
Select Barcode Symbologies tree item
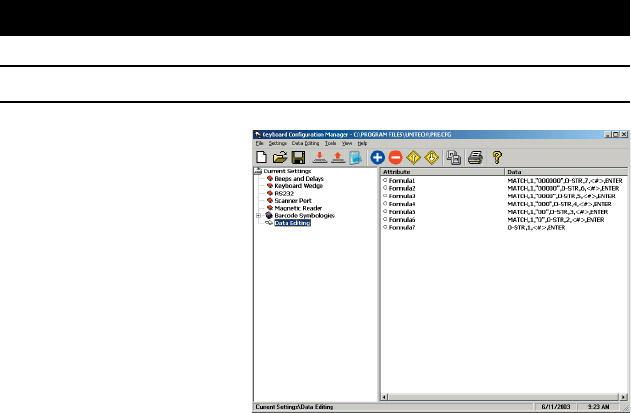304,215
